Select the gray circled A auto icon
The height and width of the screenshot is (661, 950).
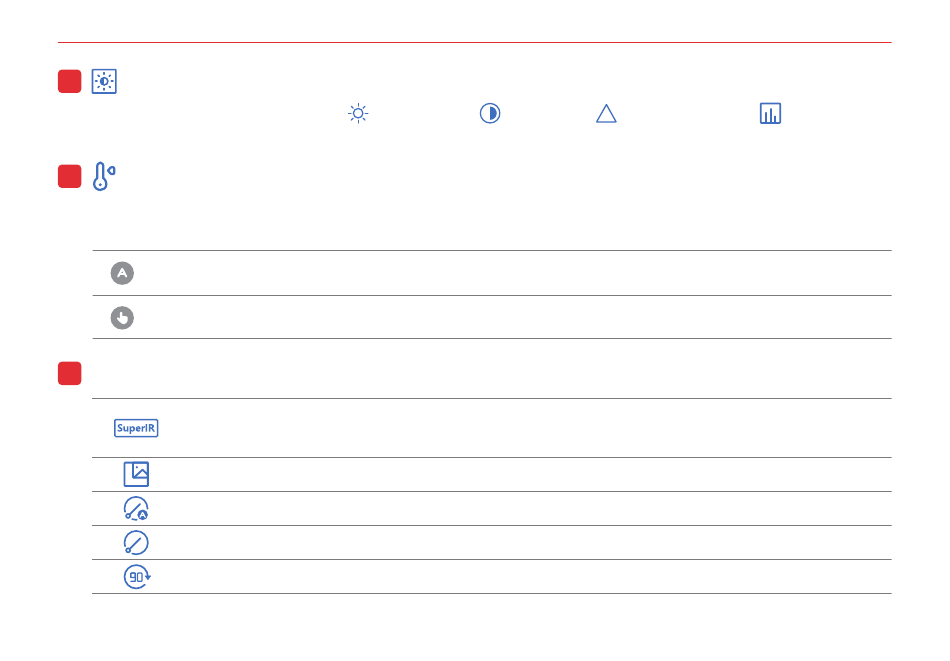pyautogui.click(x=122, y=273)
